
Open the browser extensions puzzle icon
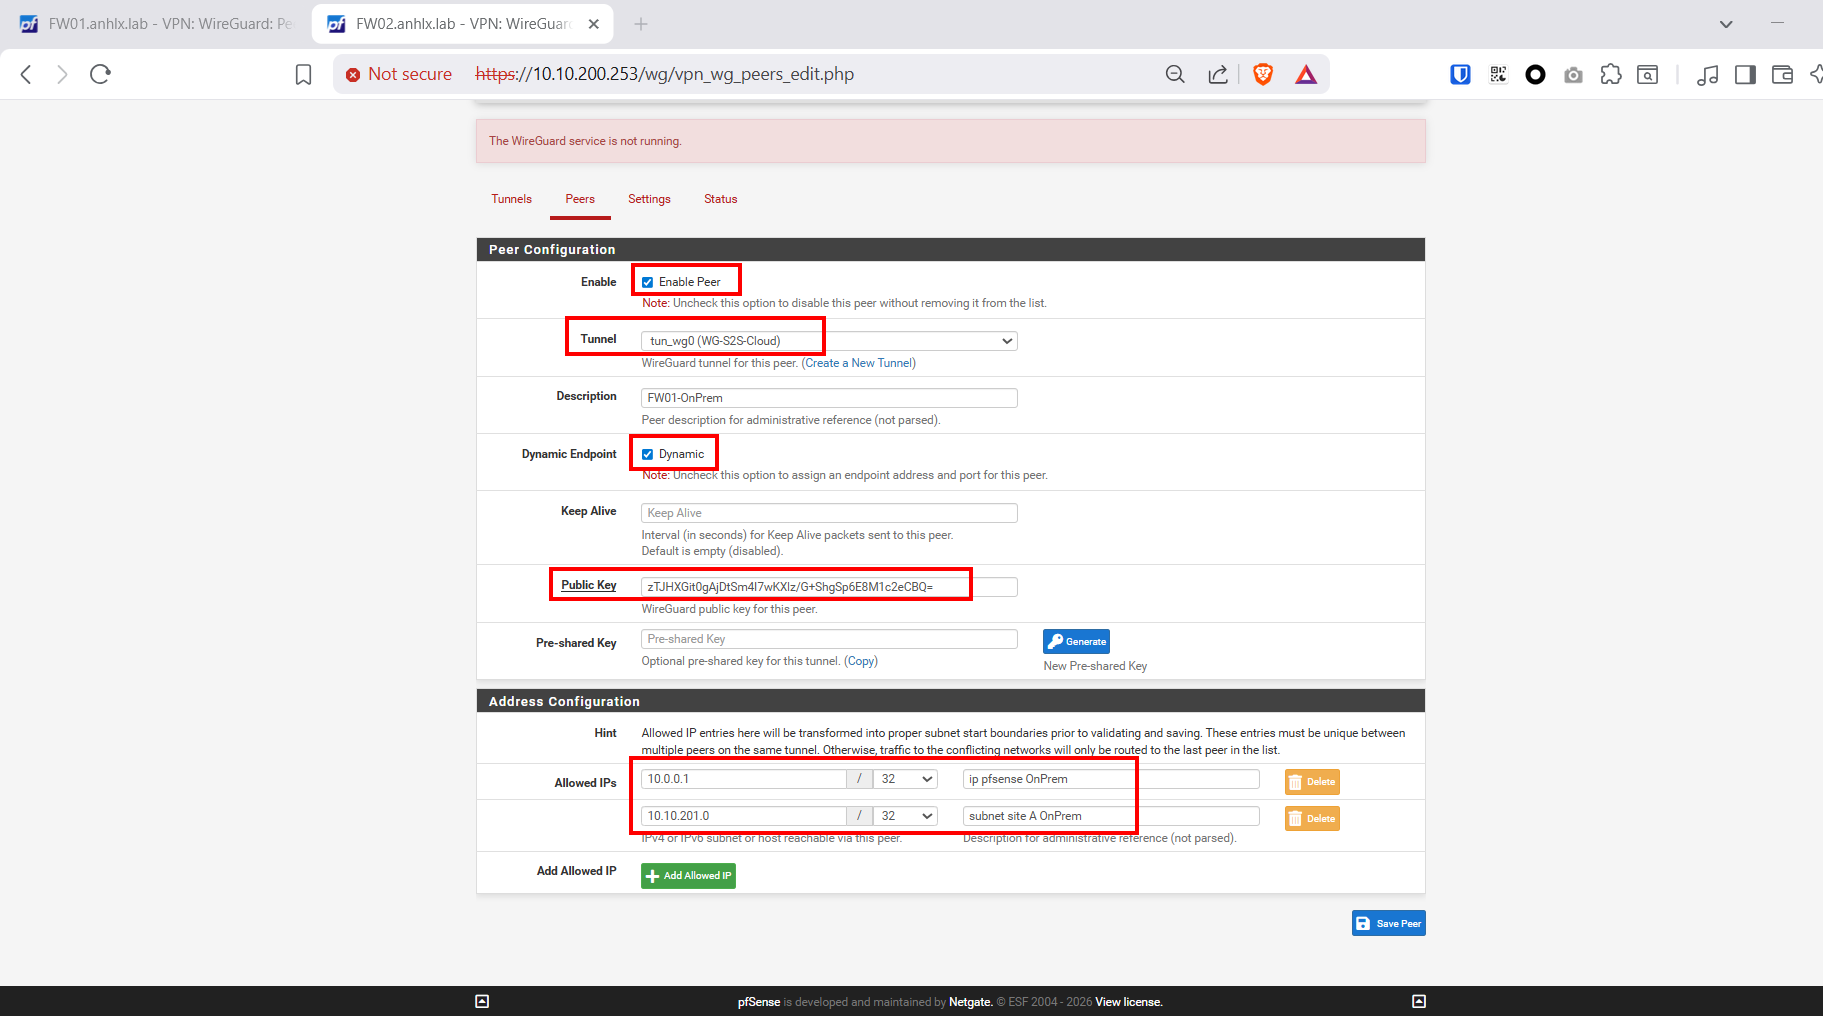(x=1610, y=74)
